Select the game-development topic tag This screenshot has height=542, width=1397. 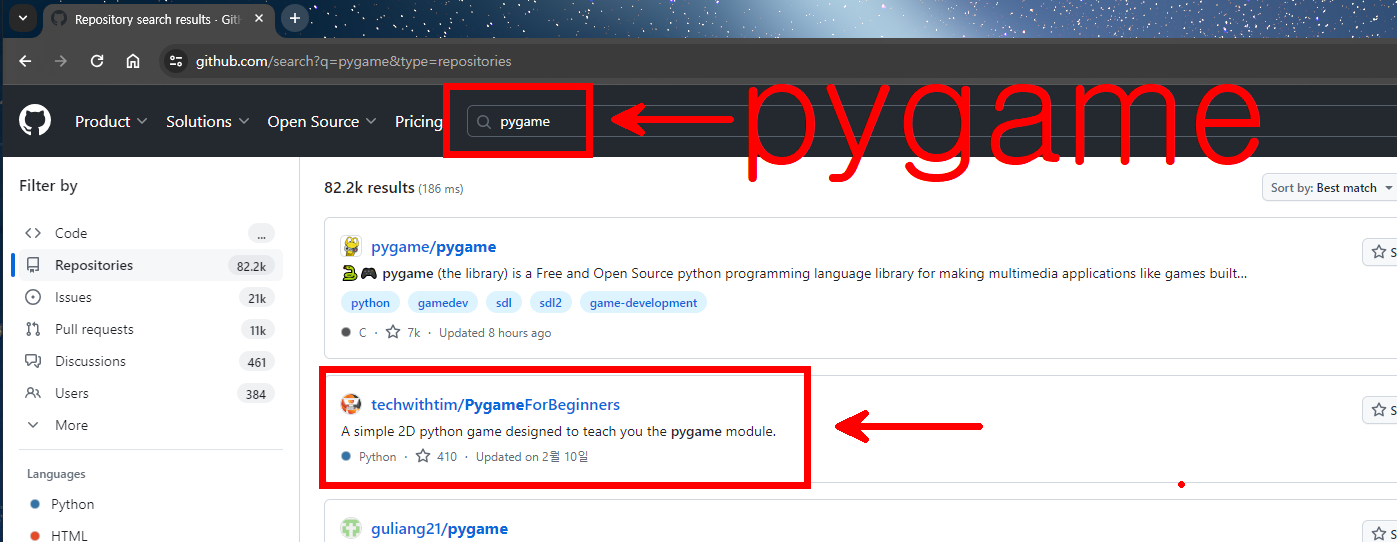click(643, 303)
